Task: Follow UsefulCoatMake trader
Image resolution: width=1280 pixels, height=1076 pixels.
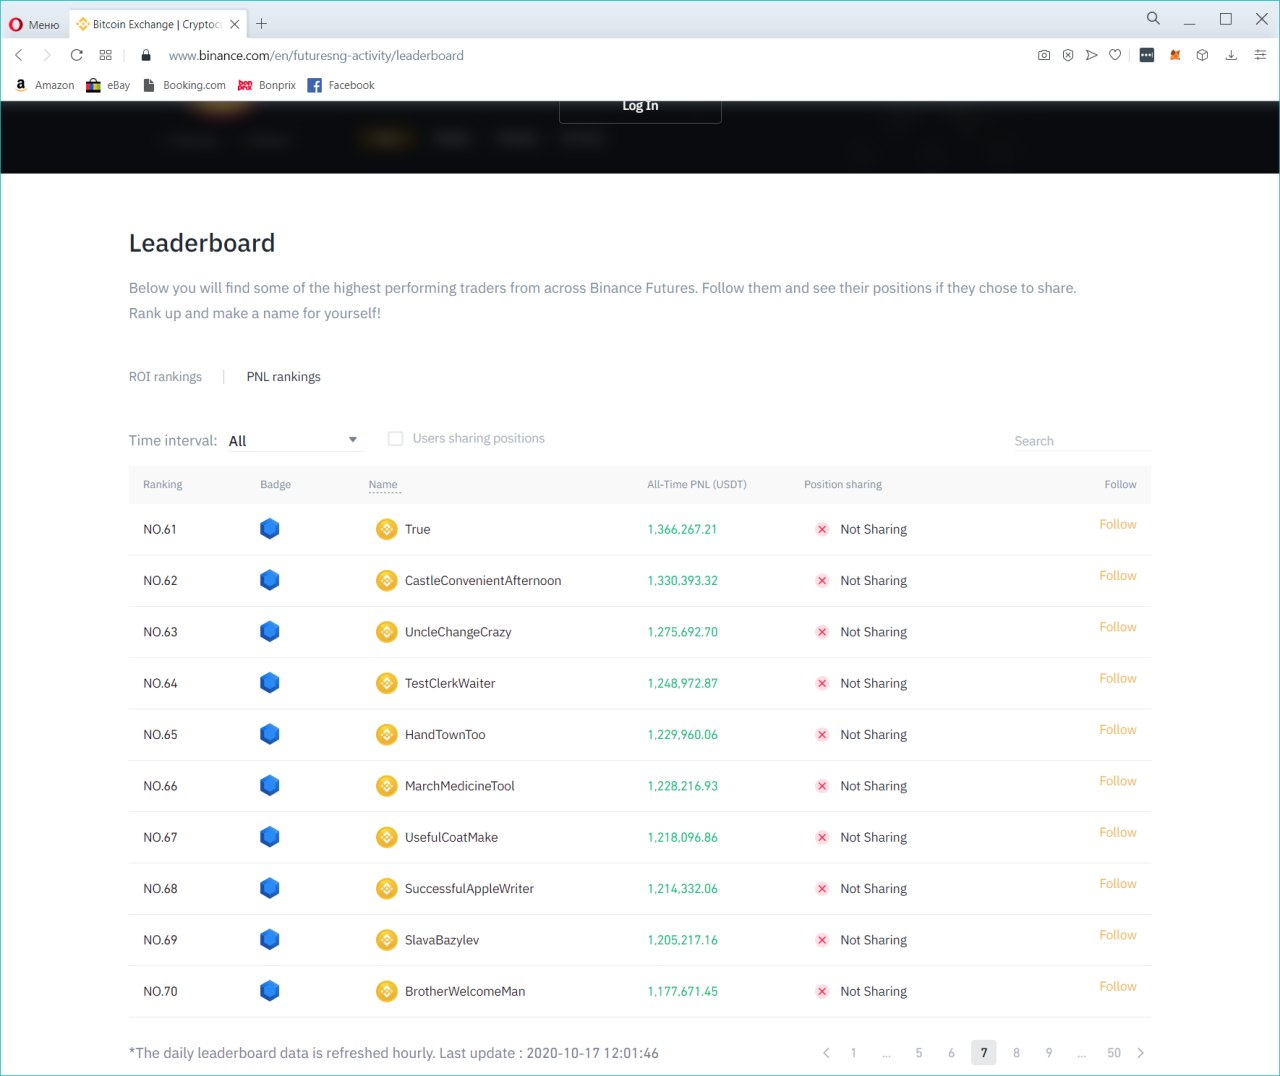Action: coord(1117,832)
